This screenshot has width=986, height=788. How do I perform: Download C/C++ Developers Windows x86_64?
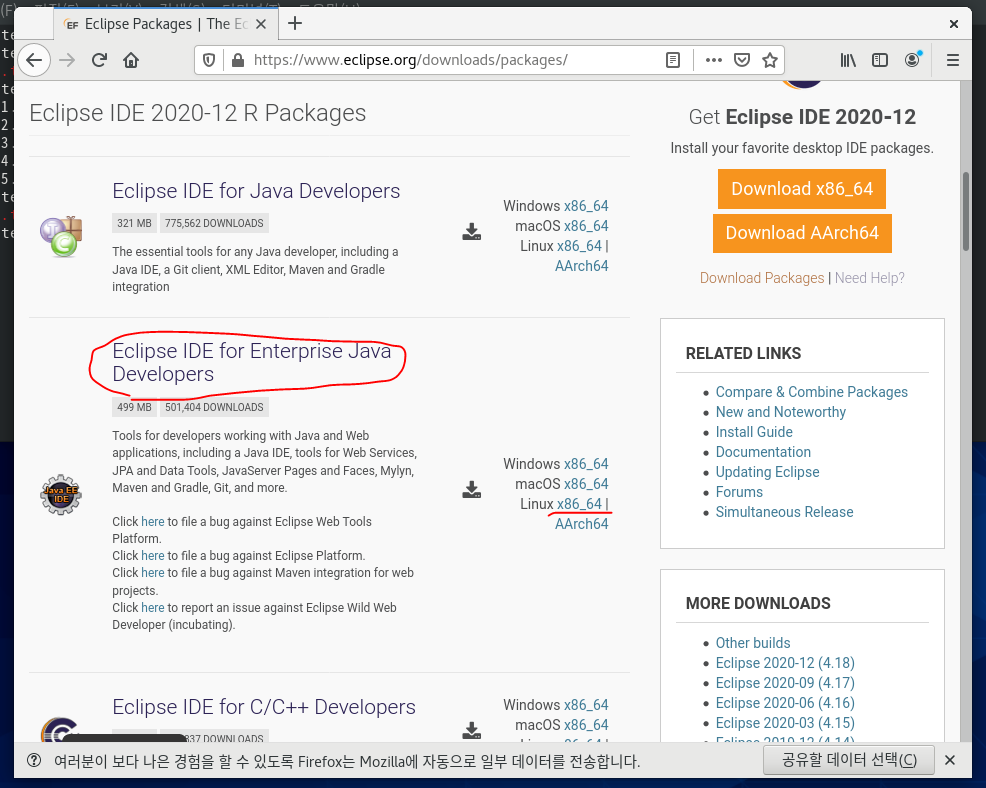click(586, 705)
